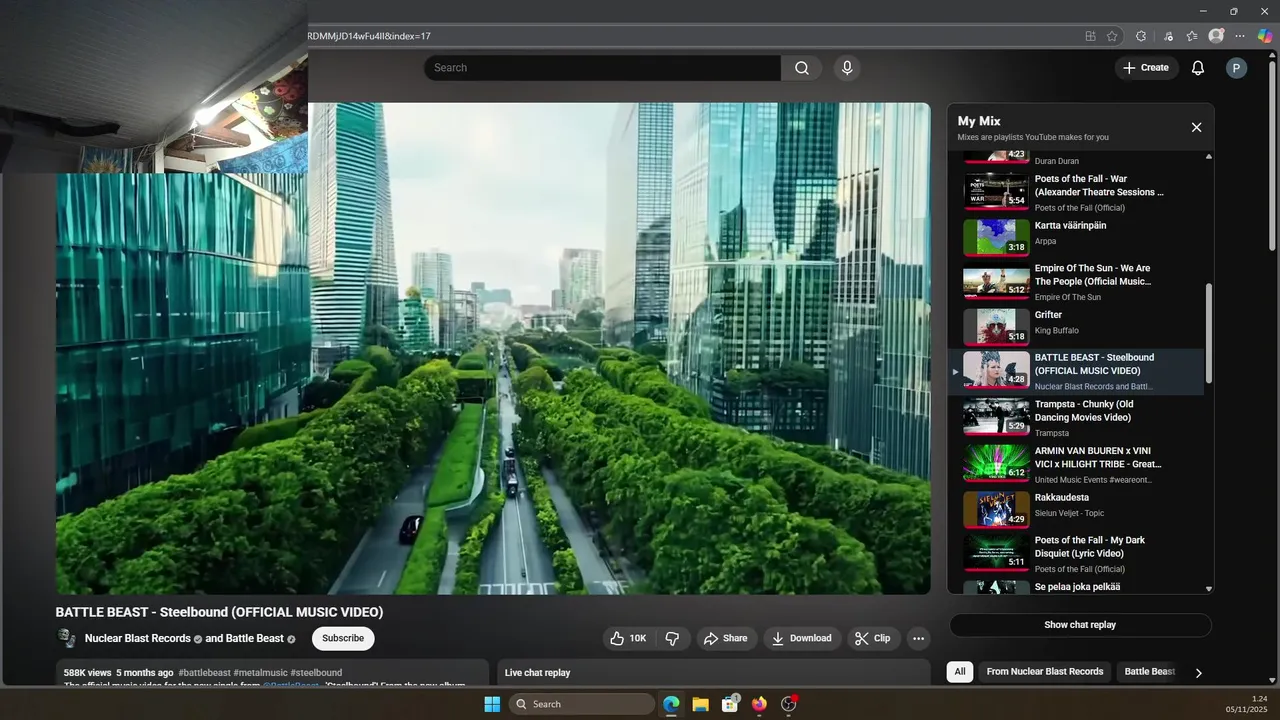Focus the YouTube search field
The image size is (1280, 720).
tap(602, 68)
